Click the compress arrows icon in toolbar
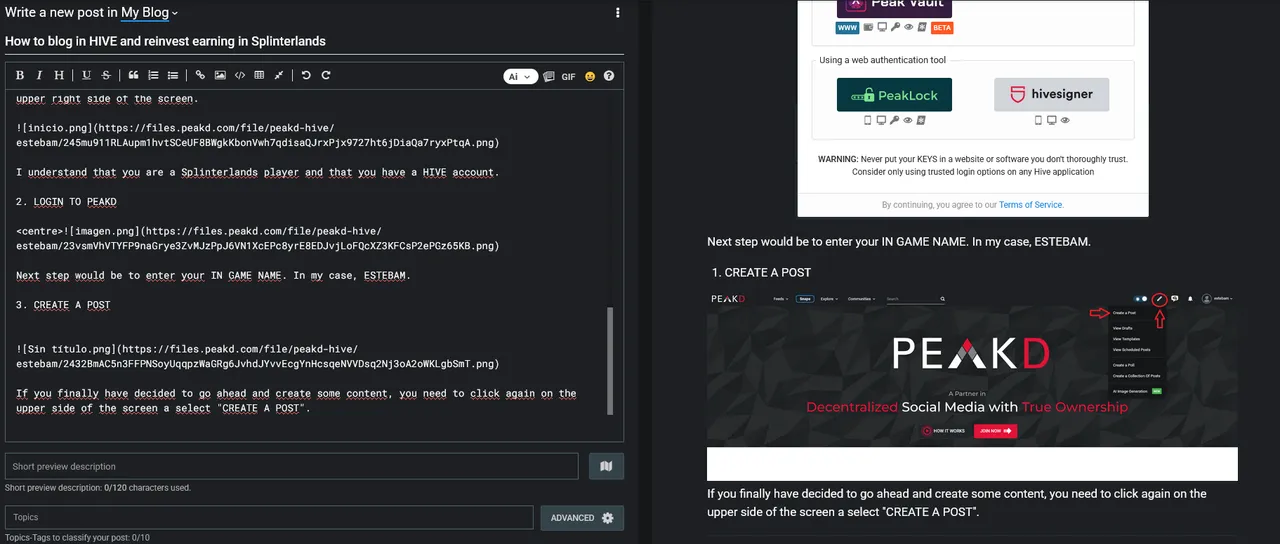 pyautogui.click(x=279, y=76)
